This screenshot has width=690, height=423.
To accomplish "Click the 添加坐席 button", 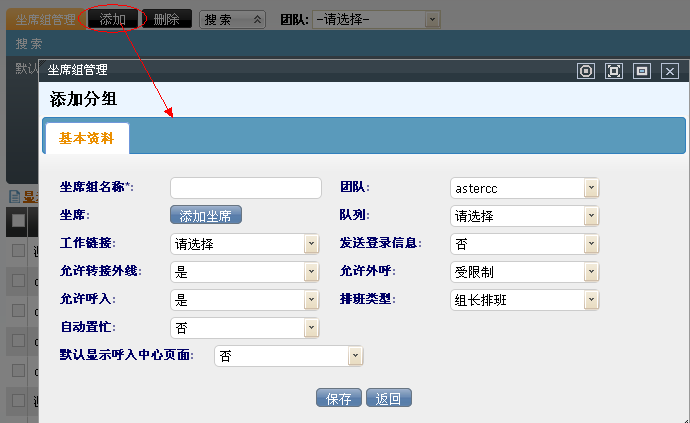I will pos(206,216).
